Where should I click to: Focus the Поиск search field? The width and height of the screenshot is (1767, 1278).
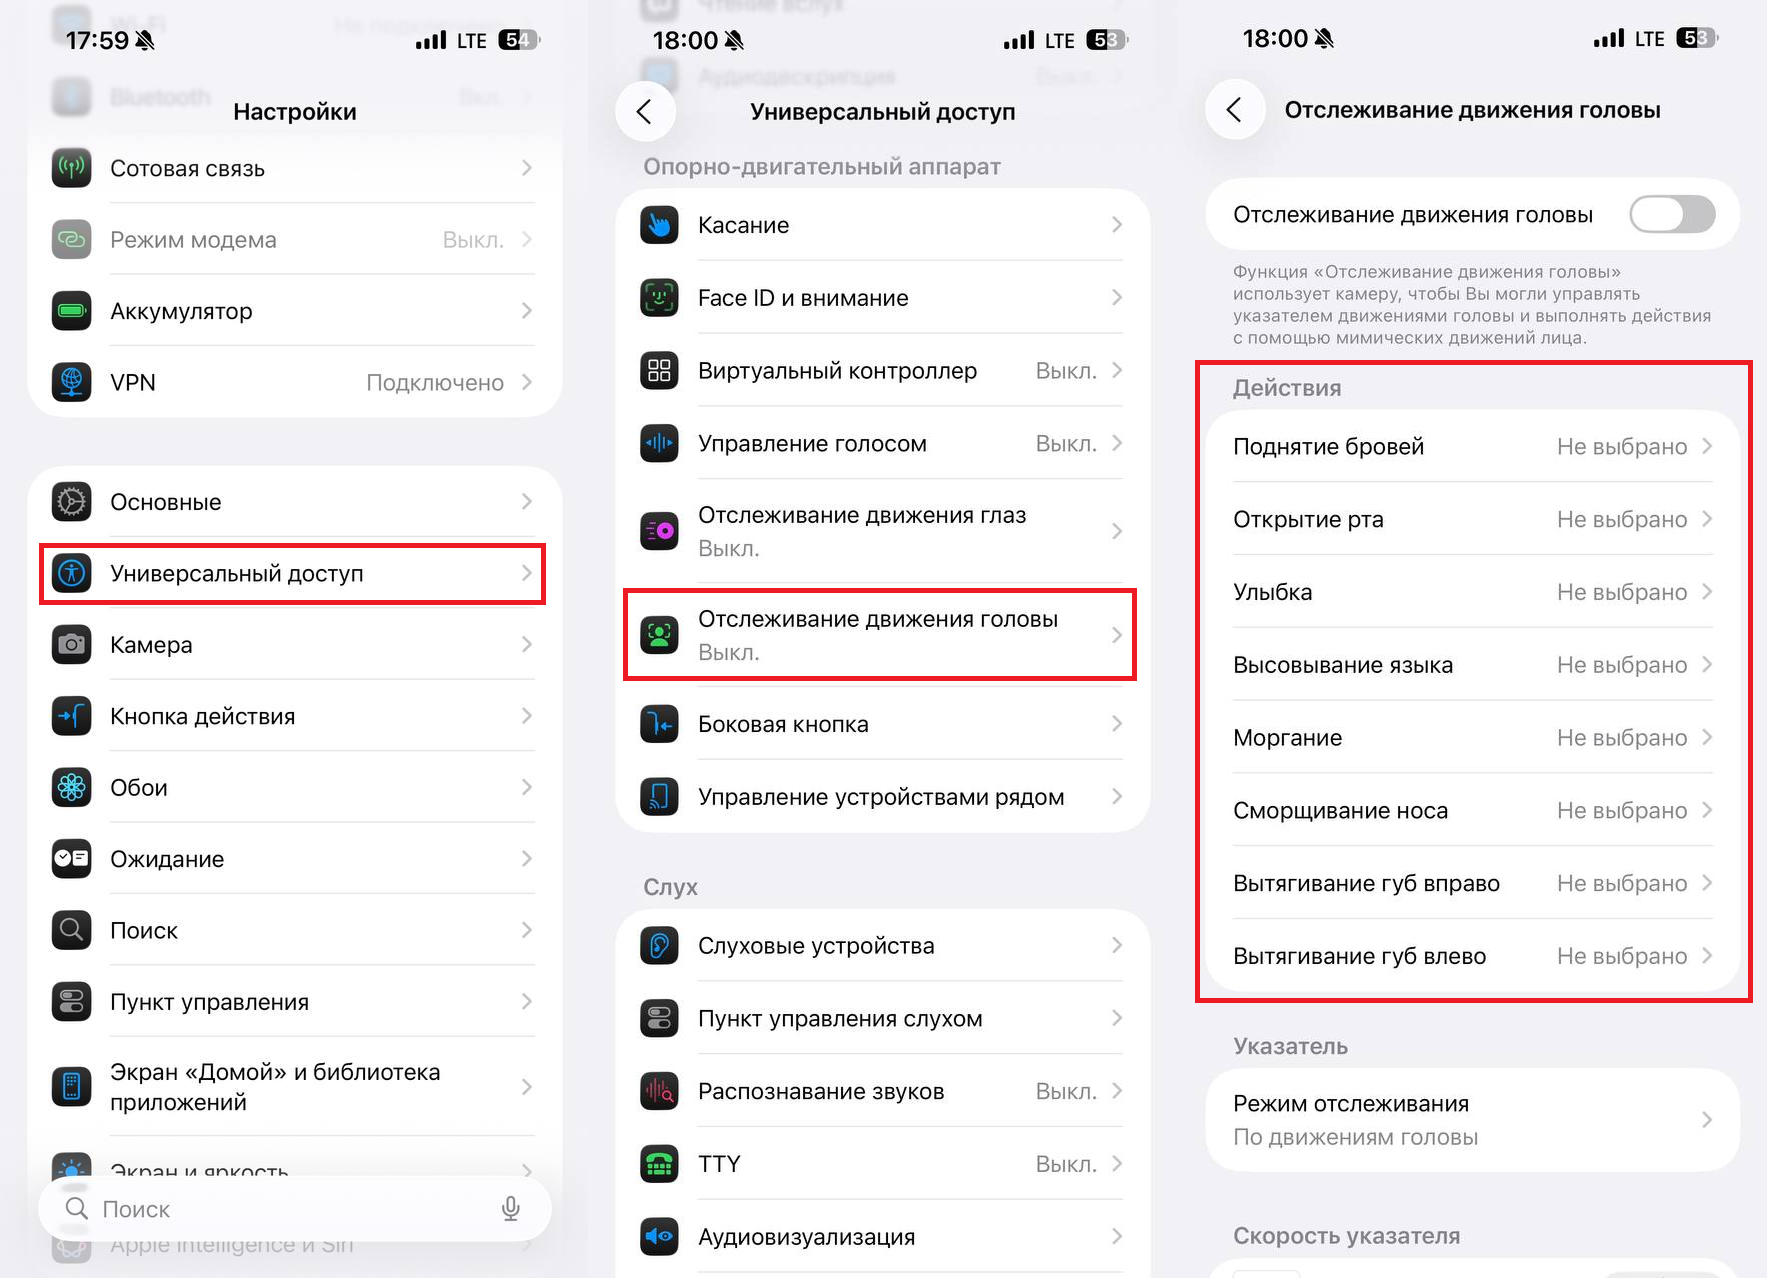(295, 1209)
